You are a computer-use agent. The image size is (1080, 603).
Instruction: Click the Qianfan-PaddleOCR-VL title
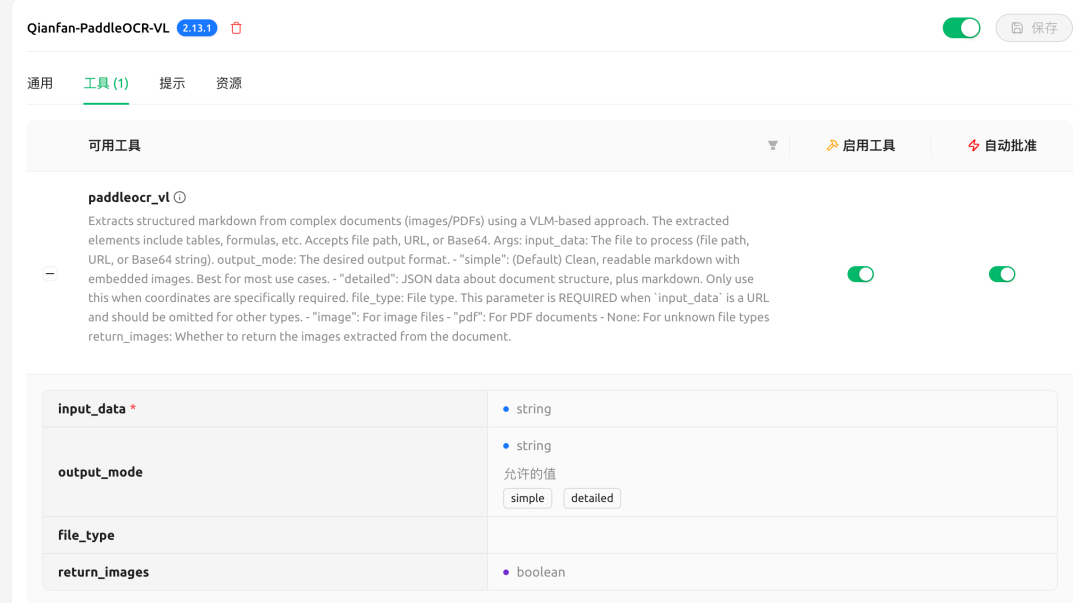tap(98, 28)
